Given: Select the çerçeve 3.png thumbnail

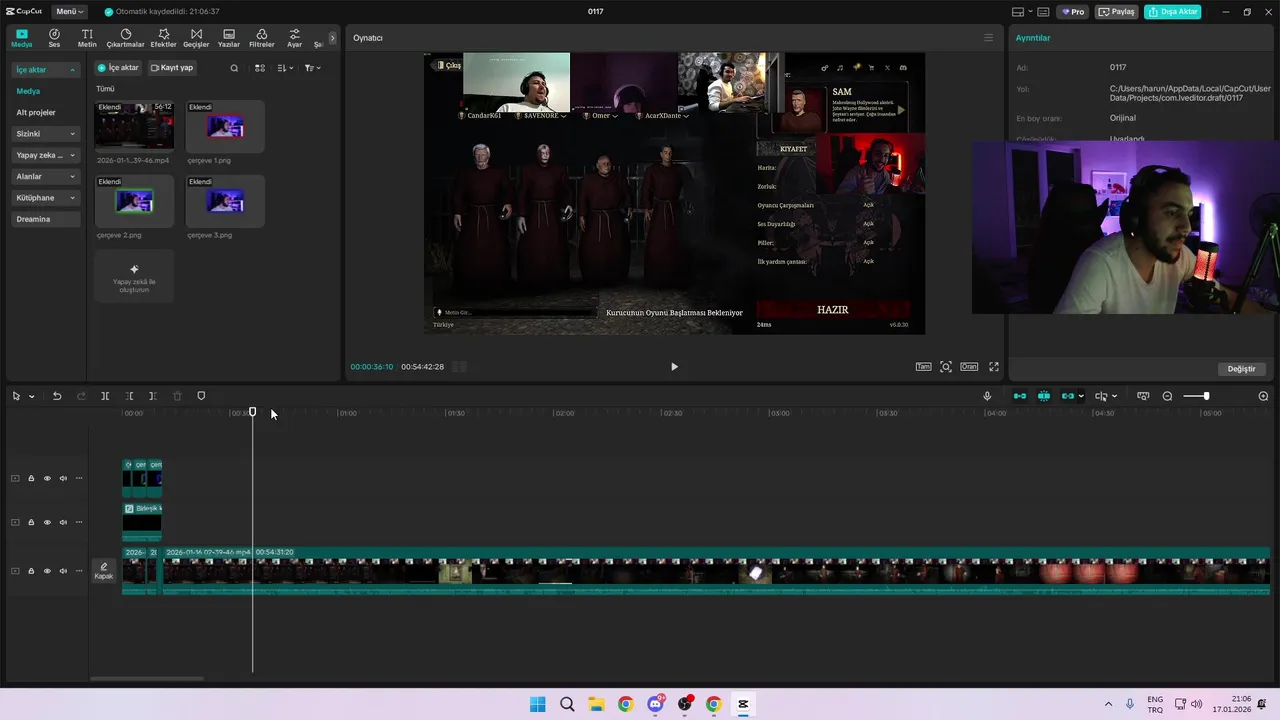Looking at the screenshot, I should pyautogui.click(x=225, y=201).
